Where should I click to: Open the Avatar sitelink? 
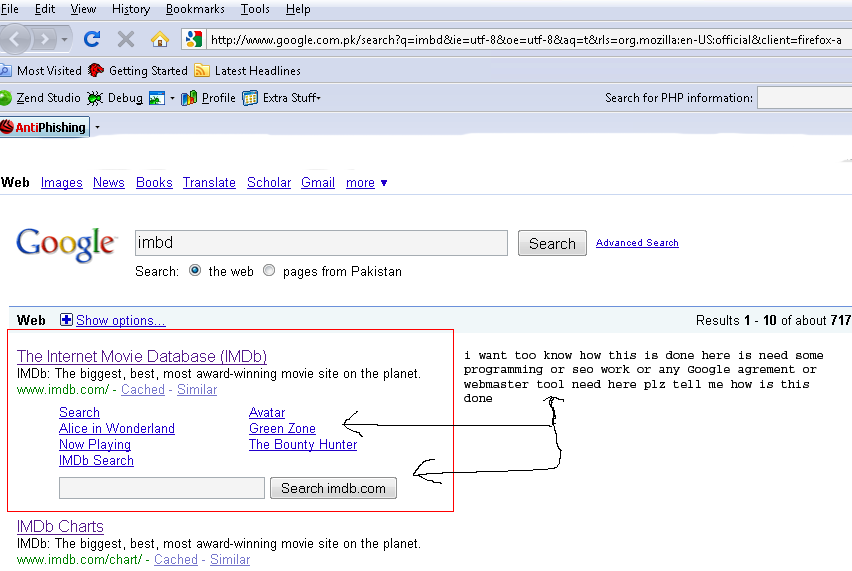pyautogui.click(x=267, y=412)
